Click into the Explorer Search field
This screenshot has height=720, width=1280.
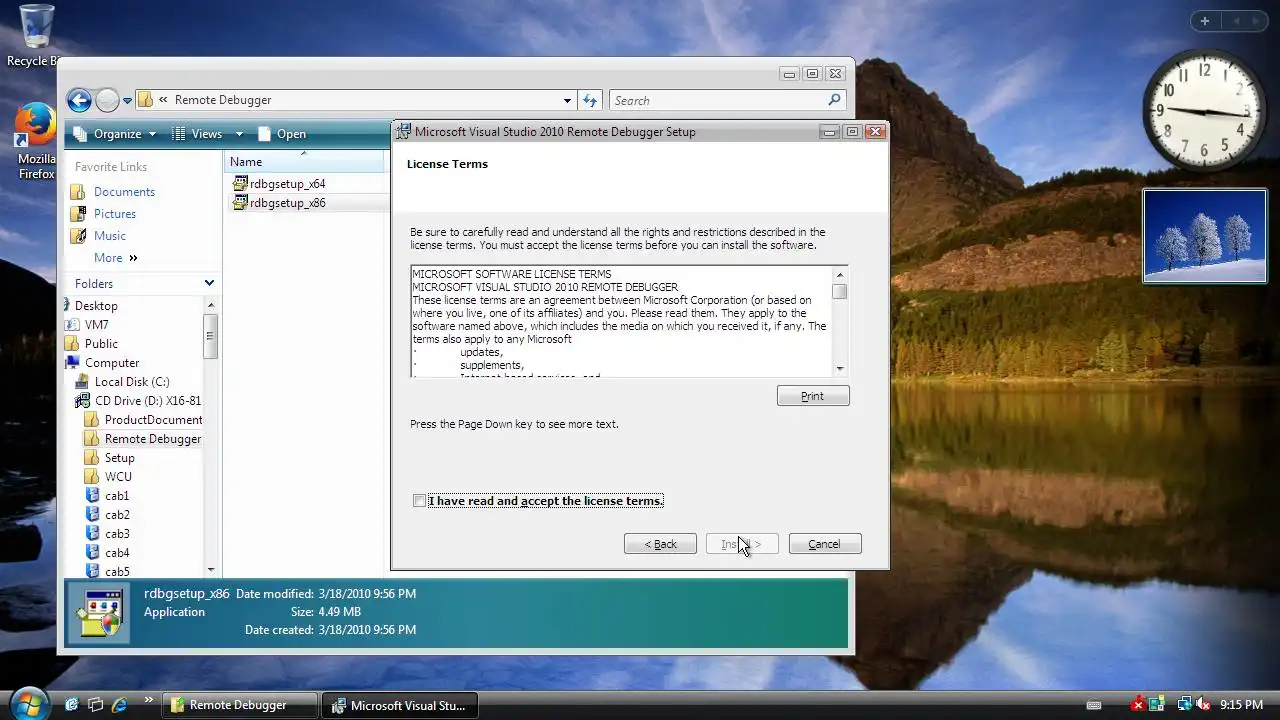click(718, 101)
